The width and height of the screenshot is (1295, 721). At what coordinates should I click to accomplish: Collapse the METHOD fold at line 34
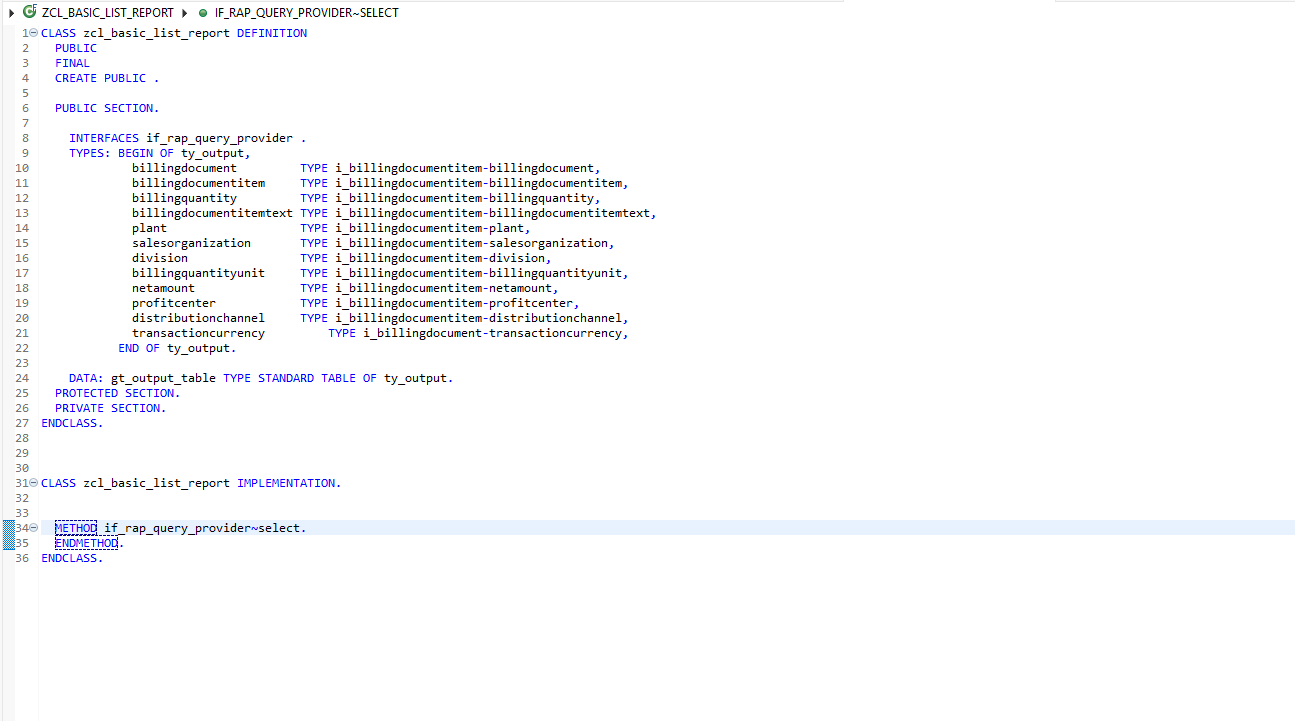34,528
